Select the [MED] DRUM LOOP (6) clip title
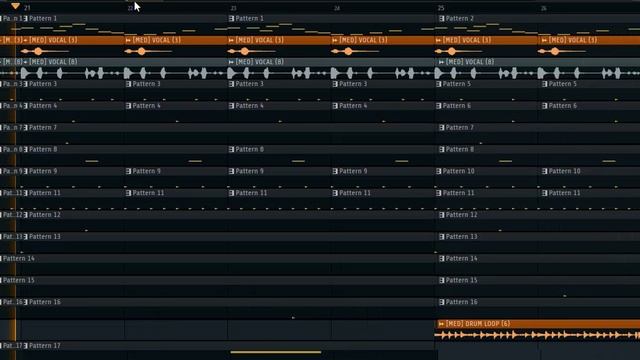Screen dimensions: 640x360 click(x=478, y=324)
